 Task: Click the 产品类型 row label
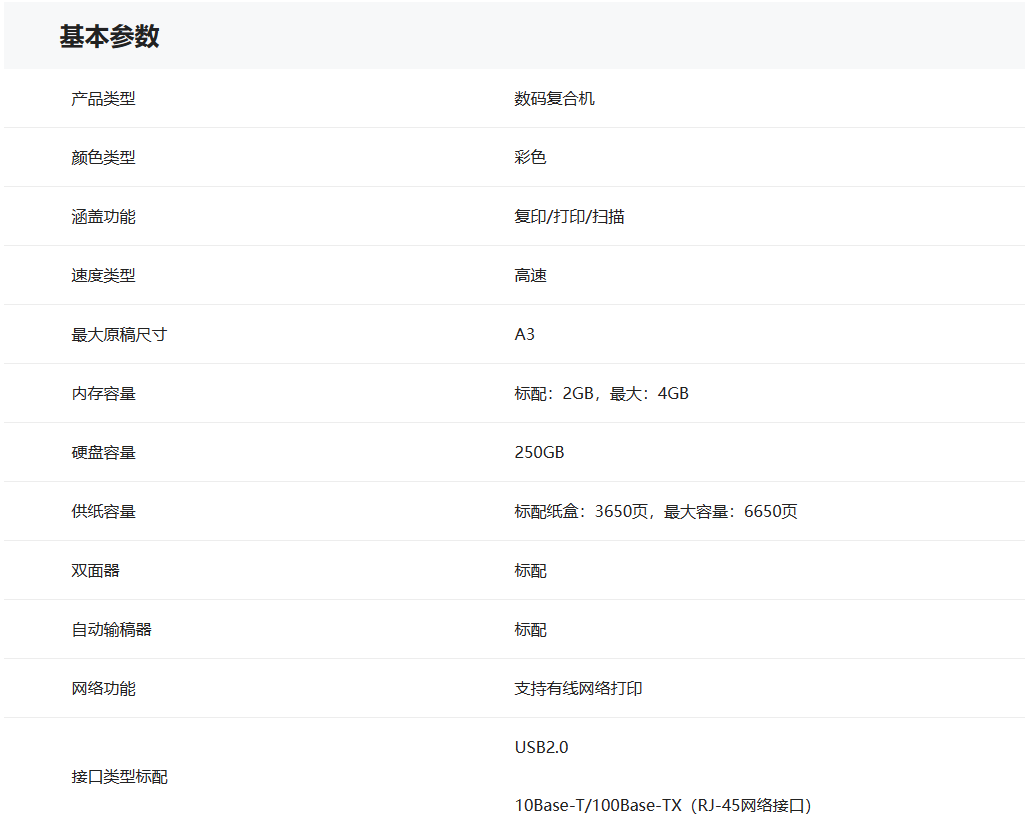tap(103, 98)
